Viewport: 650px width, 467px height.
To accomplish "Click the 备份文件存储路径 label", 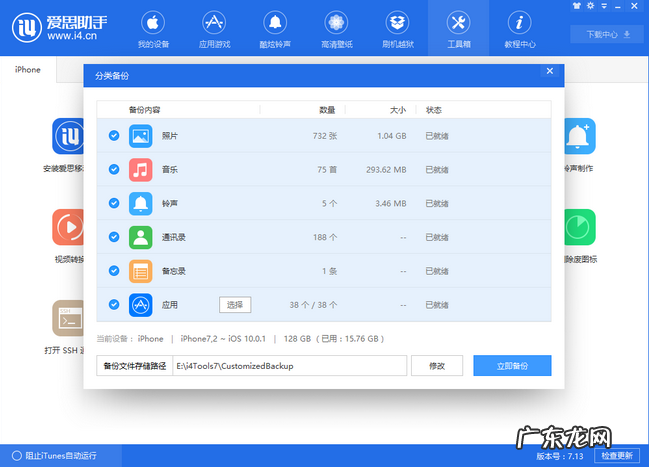I will tap(135, 366).
